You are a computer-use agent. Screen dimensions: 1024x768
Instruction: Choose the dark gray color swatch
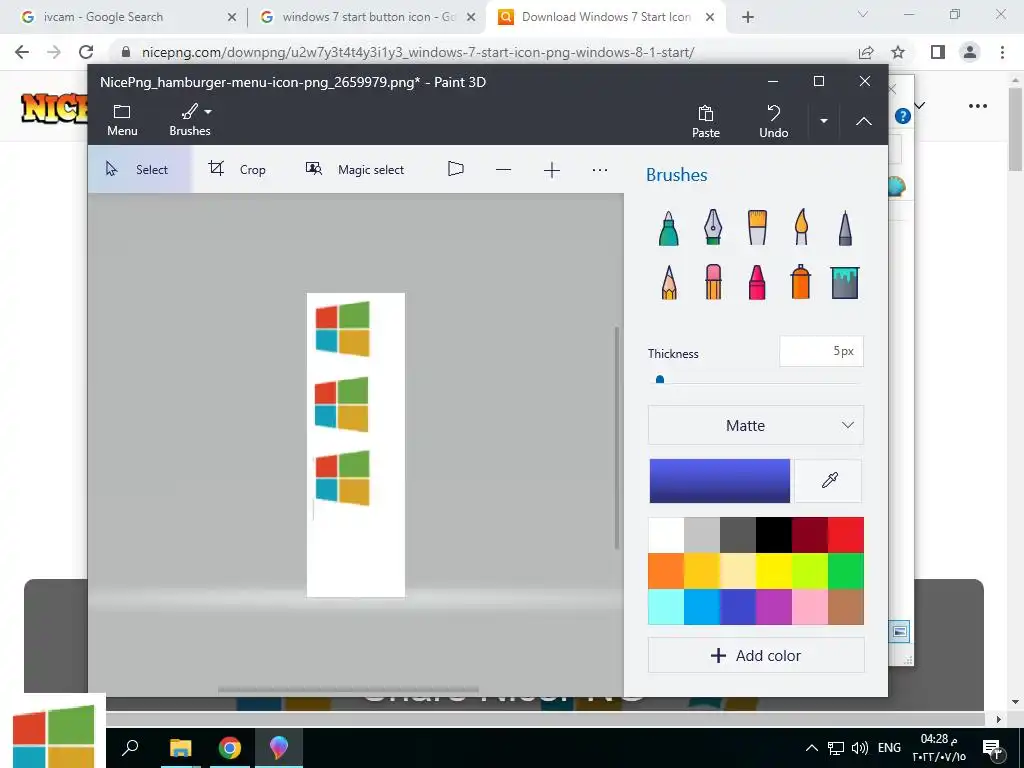click(738, 535)
